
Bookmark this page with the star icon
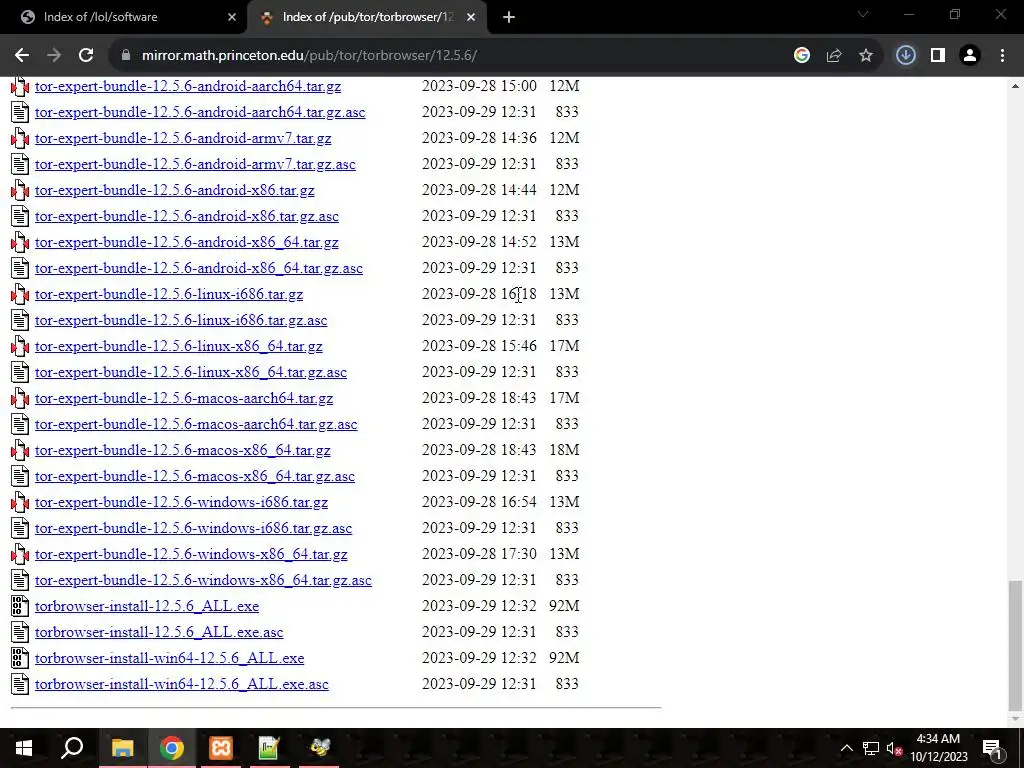click(866, 56)
